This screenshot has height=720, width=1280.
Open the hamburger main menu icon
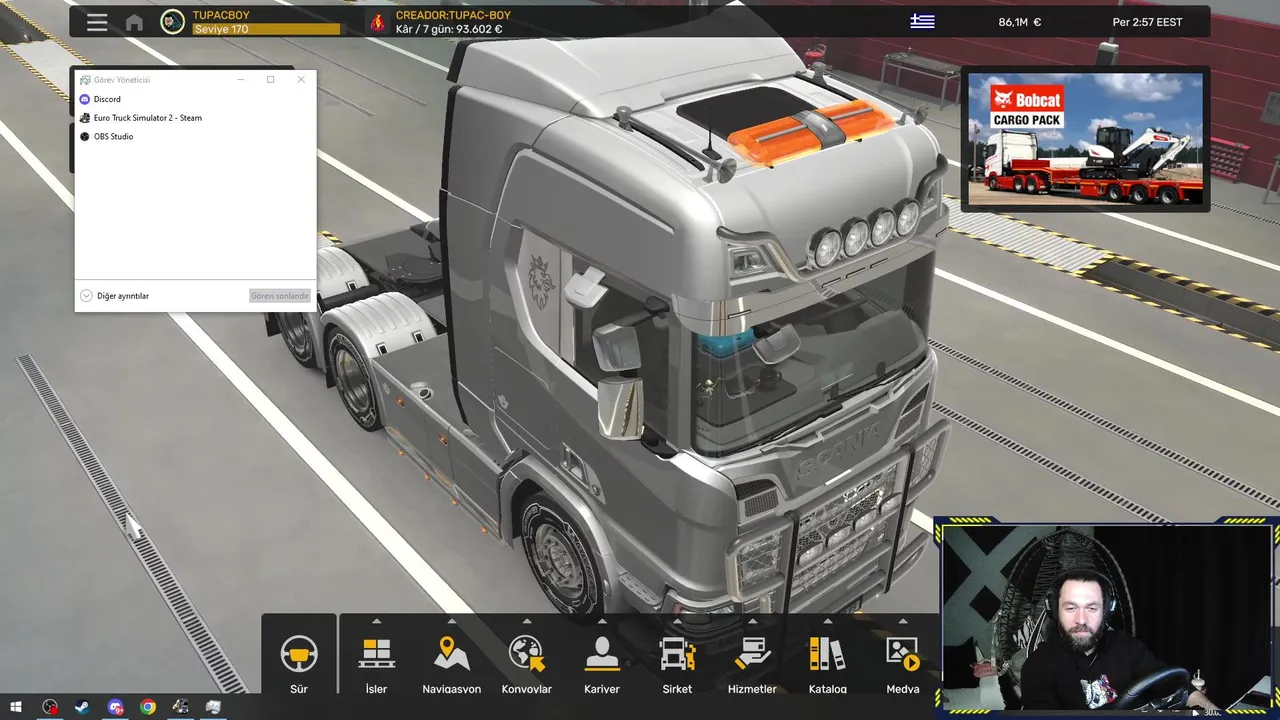tap(97, 22)
